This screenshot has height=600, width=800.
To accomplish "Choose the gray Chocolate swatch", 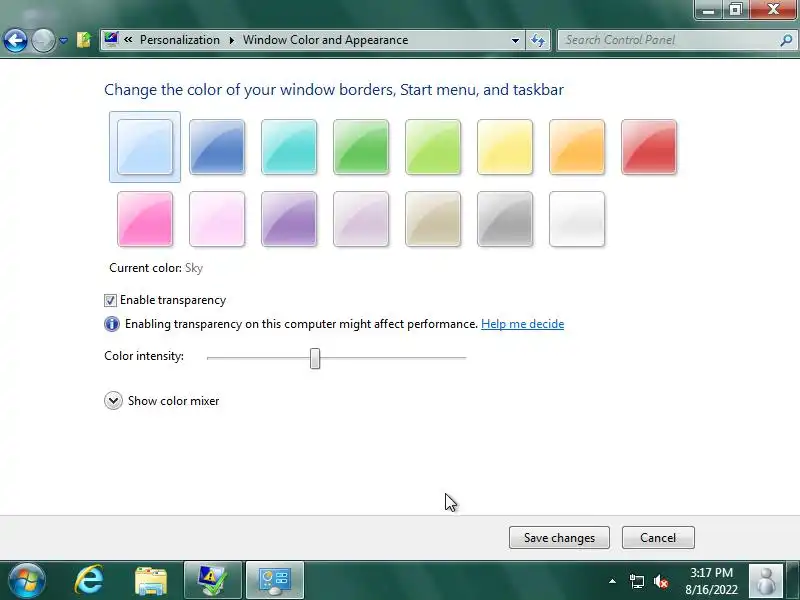I will click(505, 219).
